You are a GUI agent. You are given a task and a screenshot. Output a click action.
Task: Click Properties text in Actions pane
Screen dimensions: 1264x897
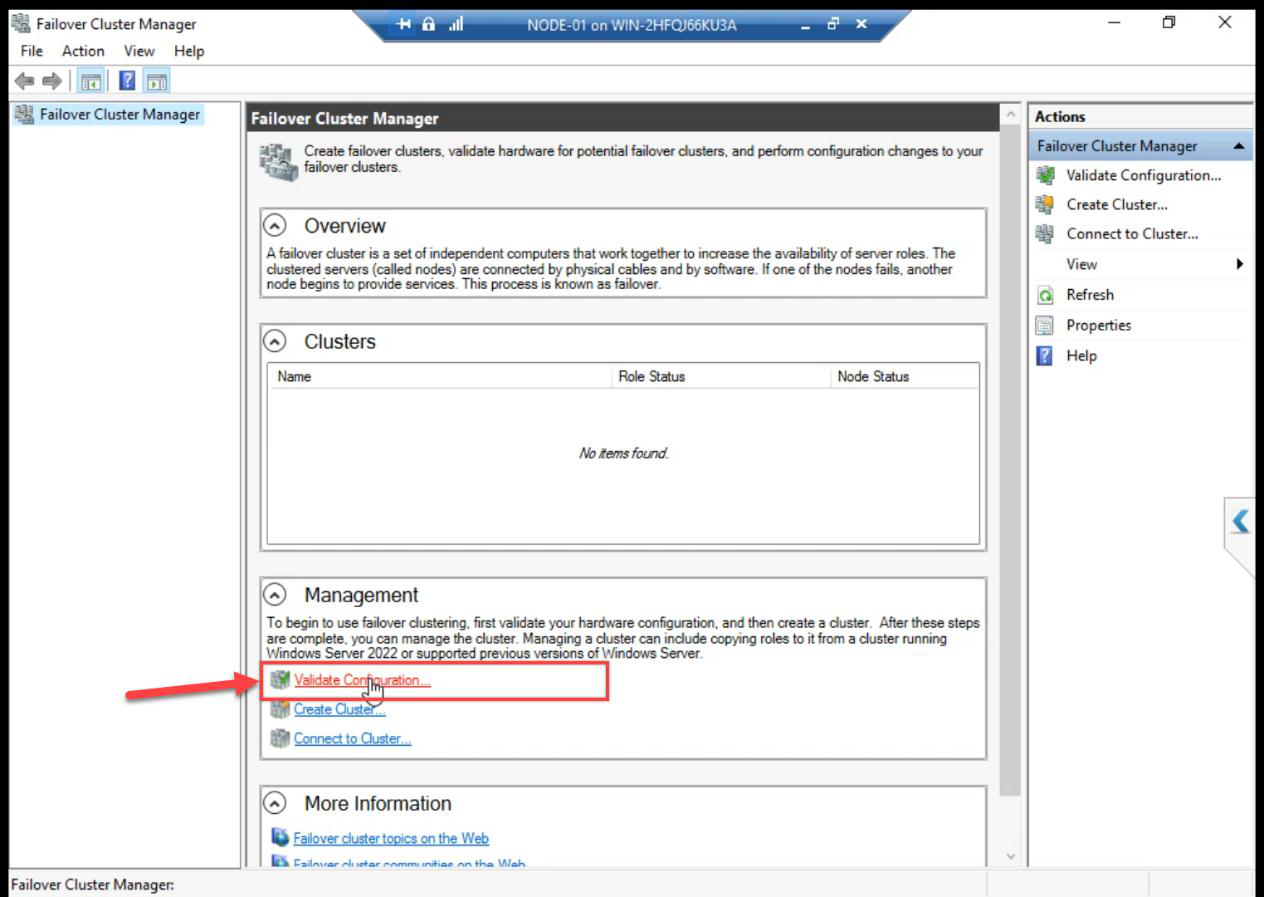click(1099, 325)
